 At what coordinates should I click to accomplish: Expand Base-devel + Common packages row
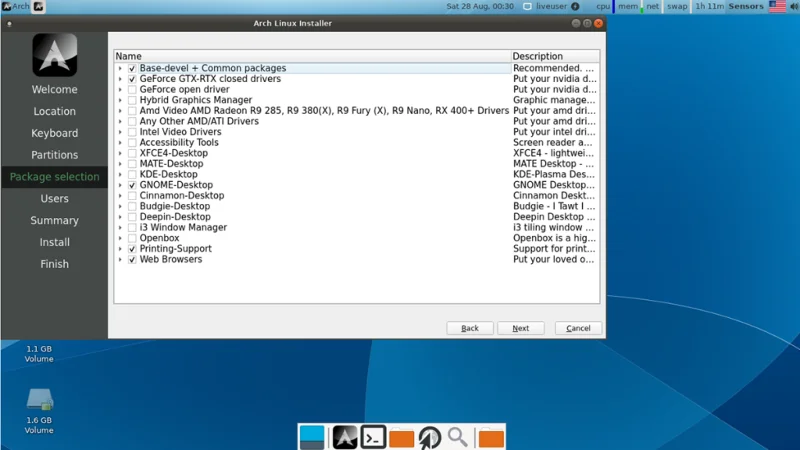120,68
